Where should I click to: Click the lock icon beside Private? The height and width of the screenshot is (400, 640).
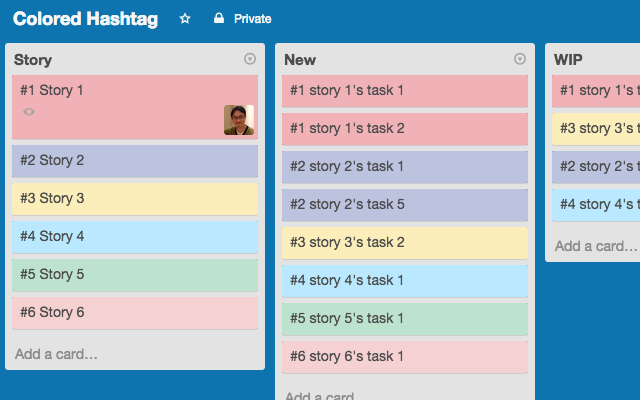point(219,19)
